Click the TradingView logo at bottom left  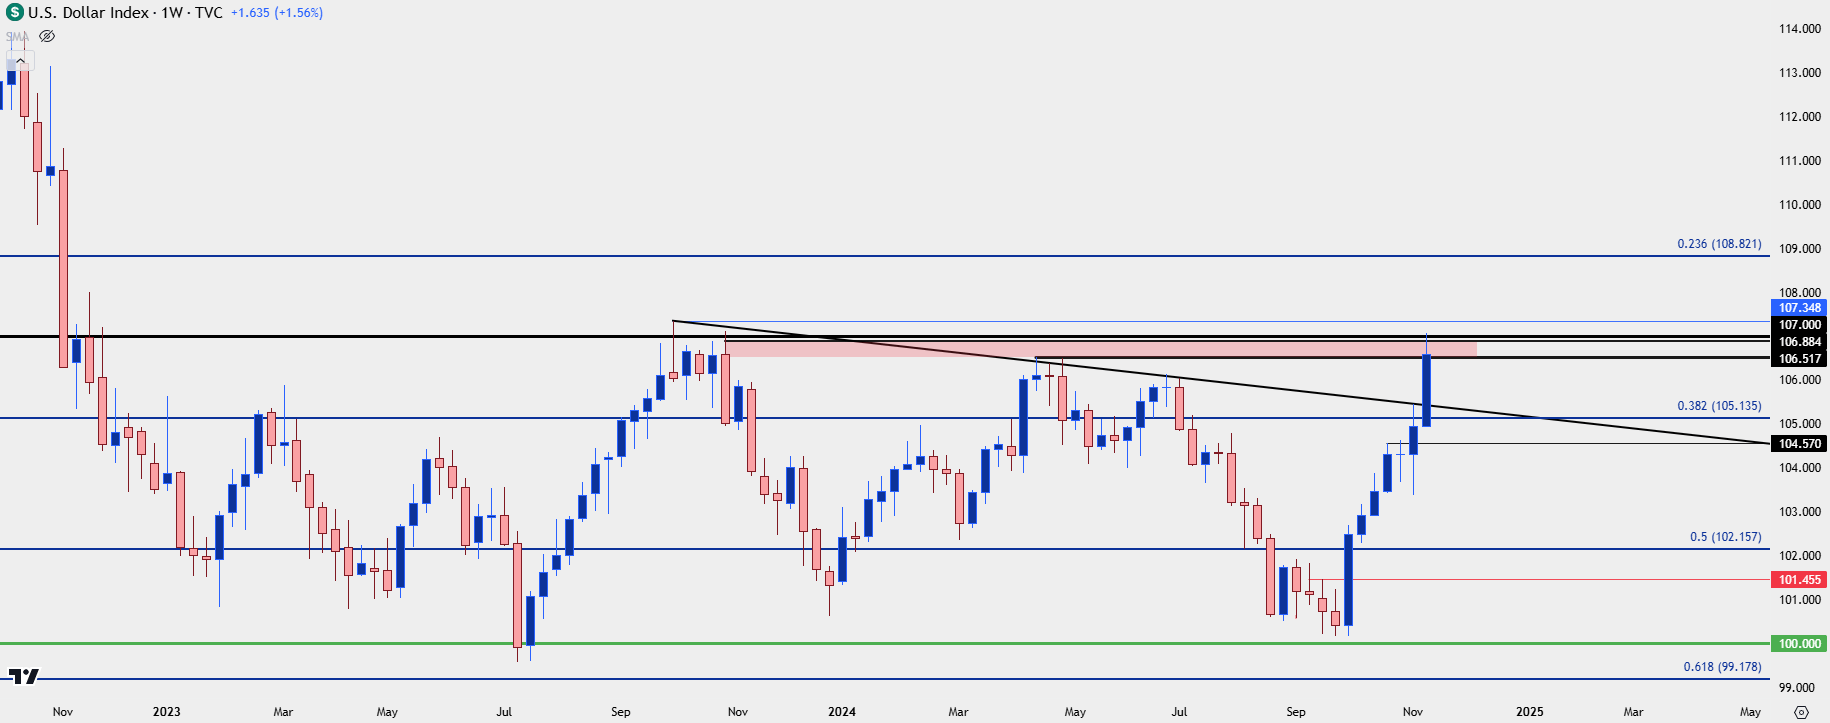[x=23, y=677]
